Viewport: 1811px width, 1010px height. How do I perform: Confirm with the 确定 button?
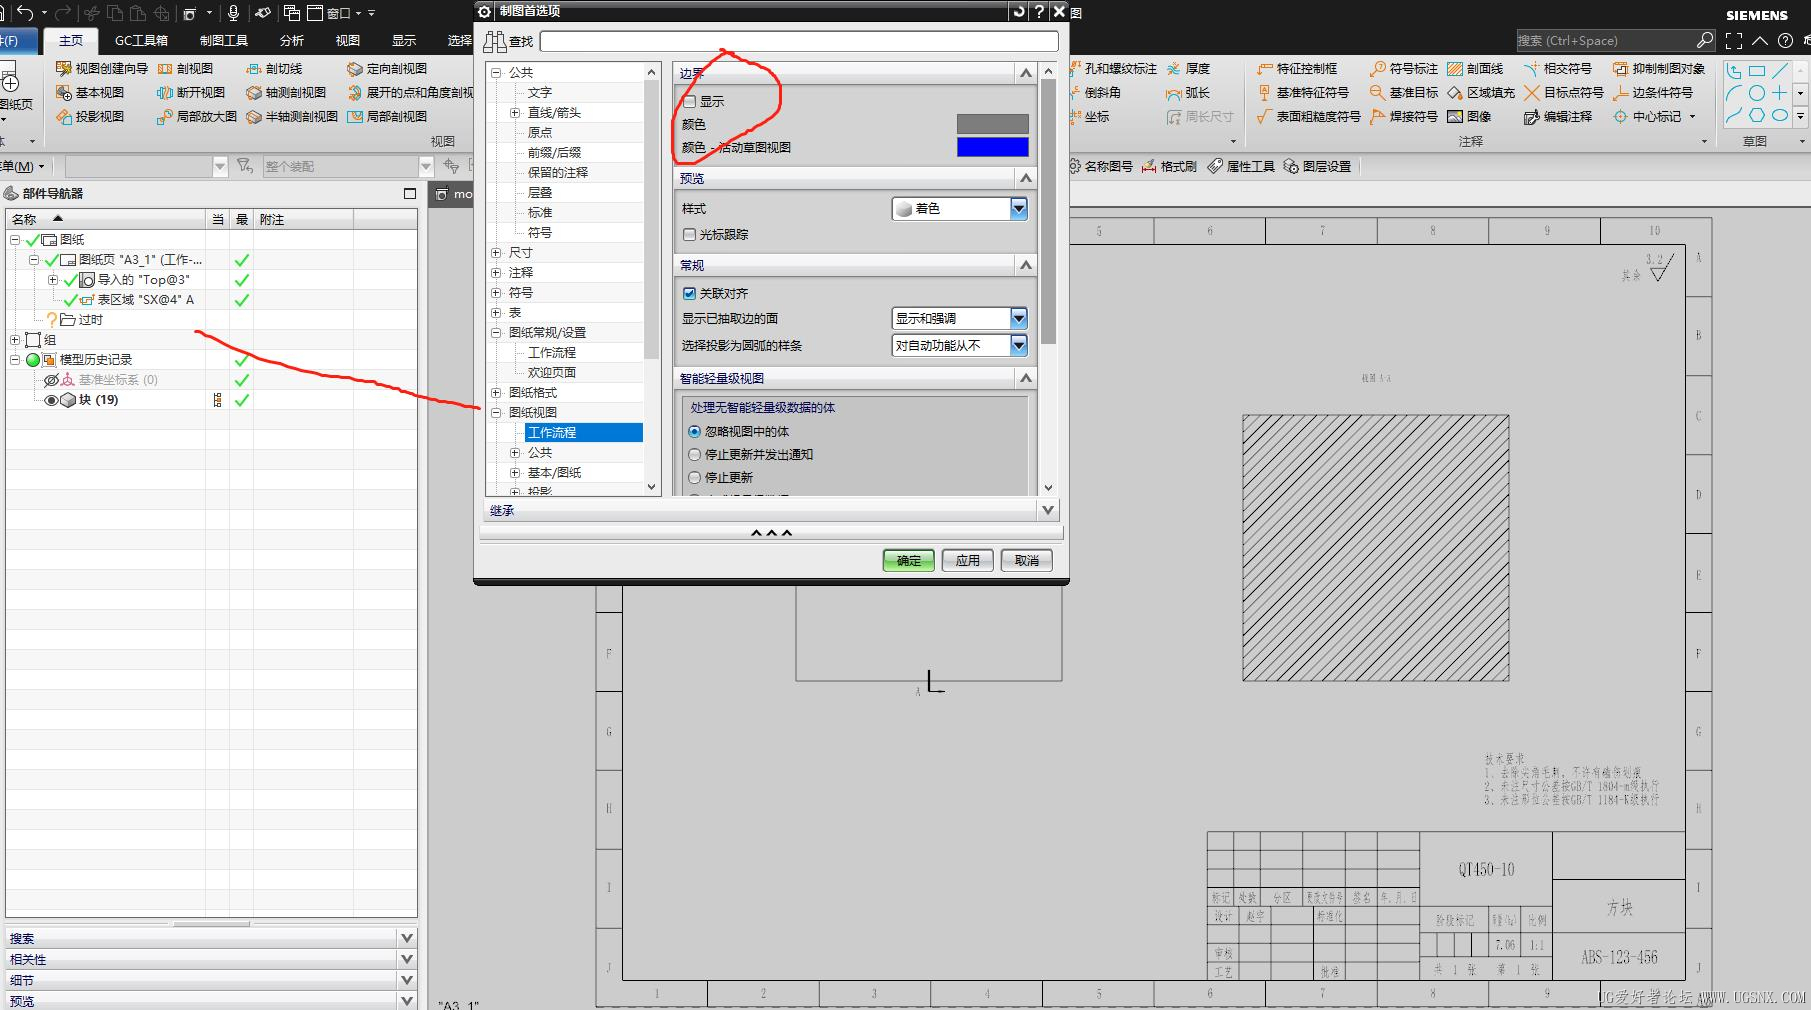(909, 560)
